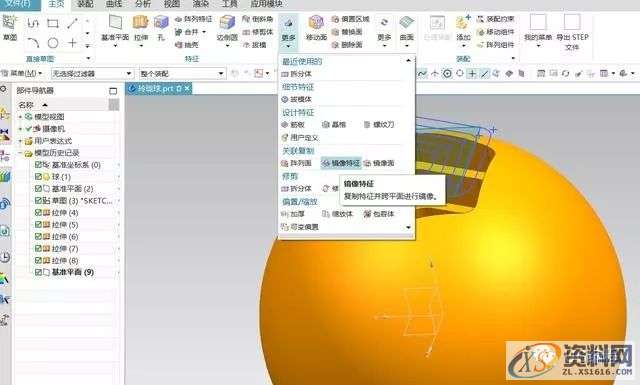Click the 拔模 draft command in ribbon
The image size is (640, 385).
[255, 45]
